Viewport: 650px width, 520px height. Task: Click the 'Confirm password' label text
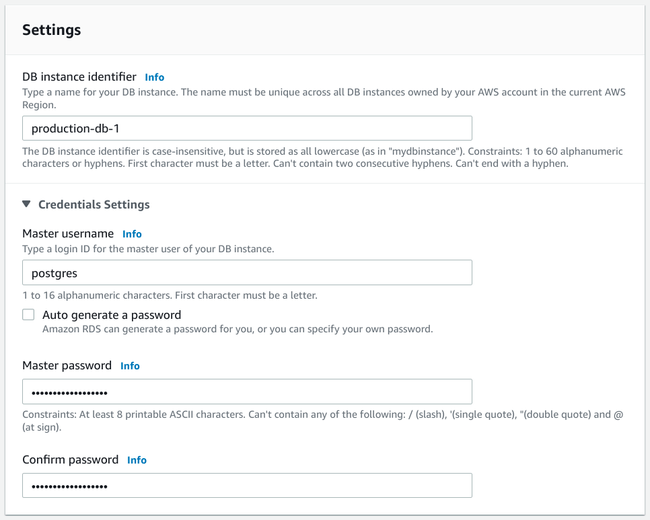pyautogui.click(x=69, y=460)
